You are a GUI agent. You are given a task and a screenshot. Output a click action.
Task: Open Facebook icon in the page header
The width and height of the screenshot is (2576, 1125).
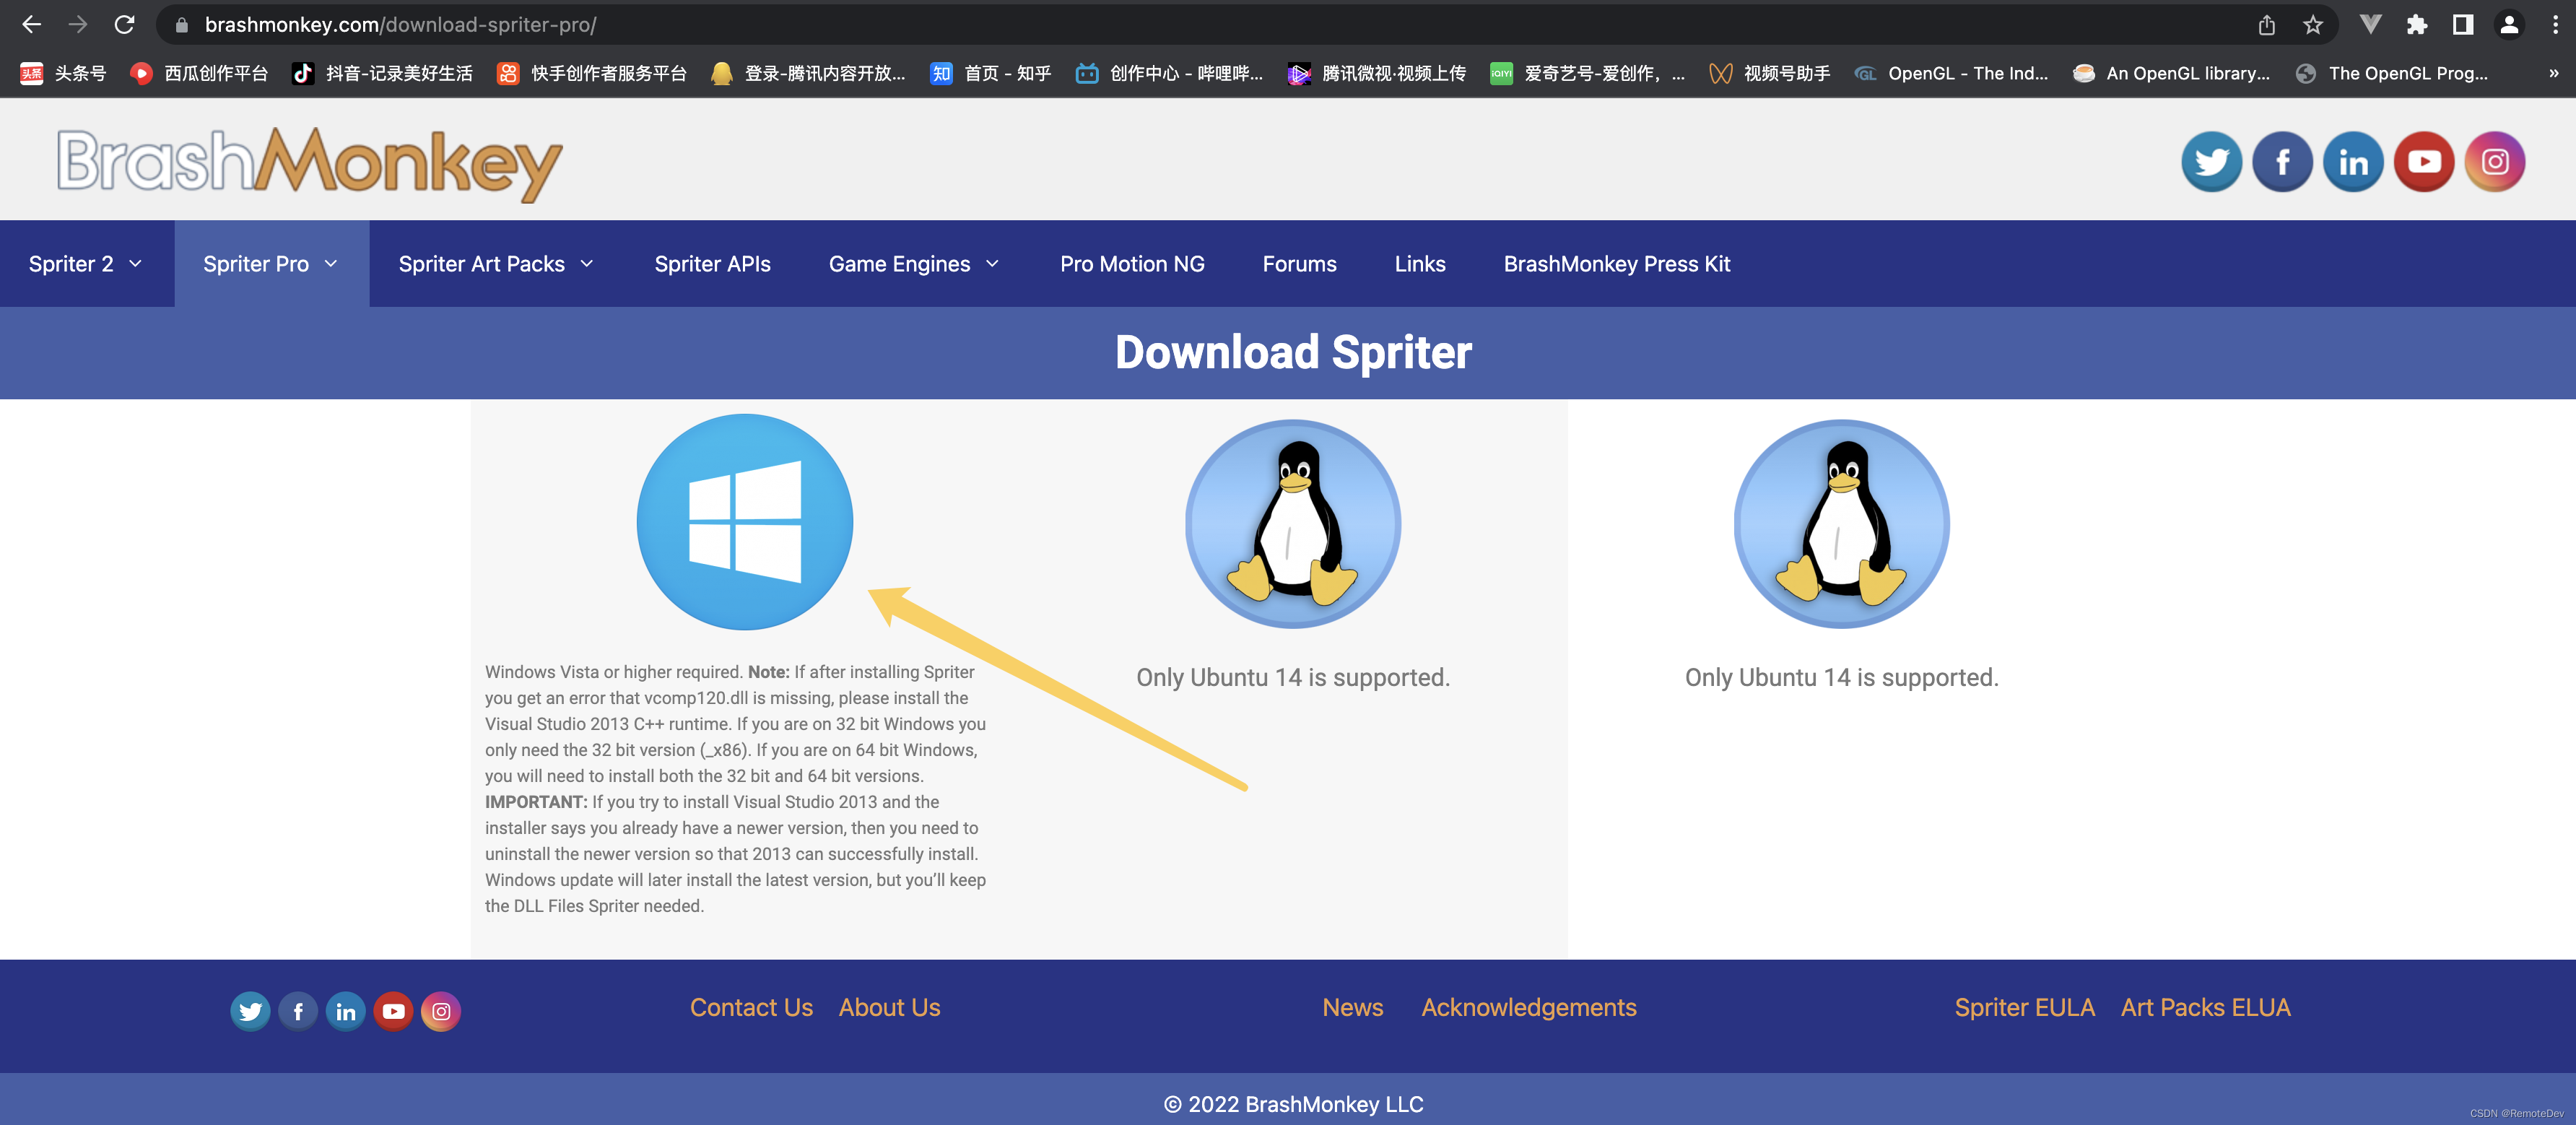(2282, 161)
